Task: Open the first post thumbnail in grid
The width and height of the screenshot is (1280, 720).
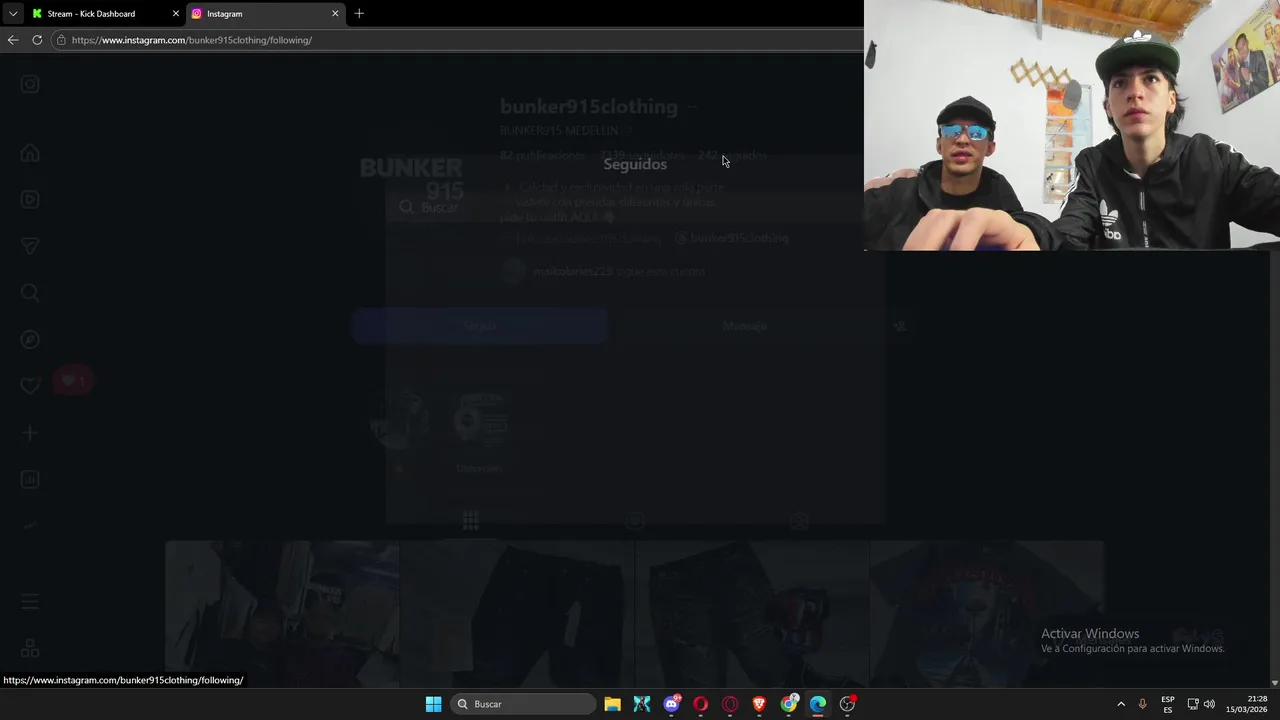Action: click(x=282, y=612)
